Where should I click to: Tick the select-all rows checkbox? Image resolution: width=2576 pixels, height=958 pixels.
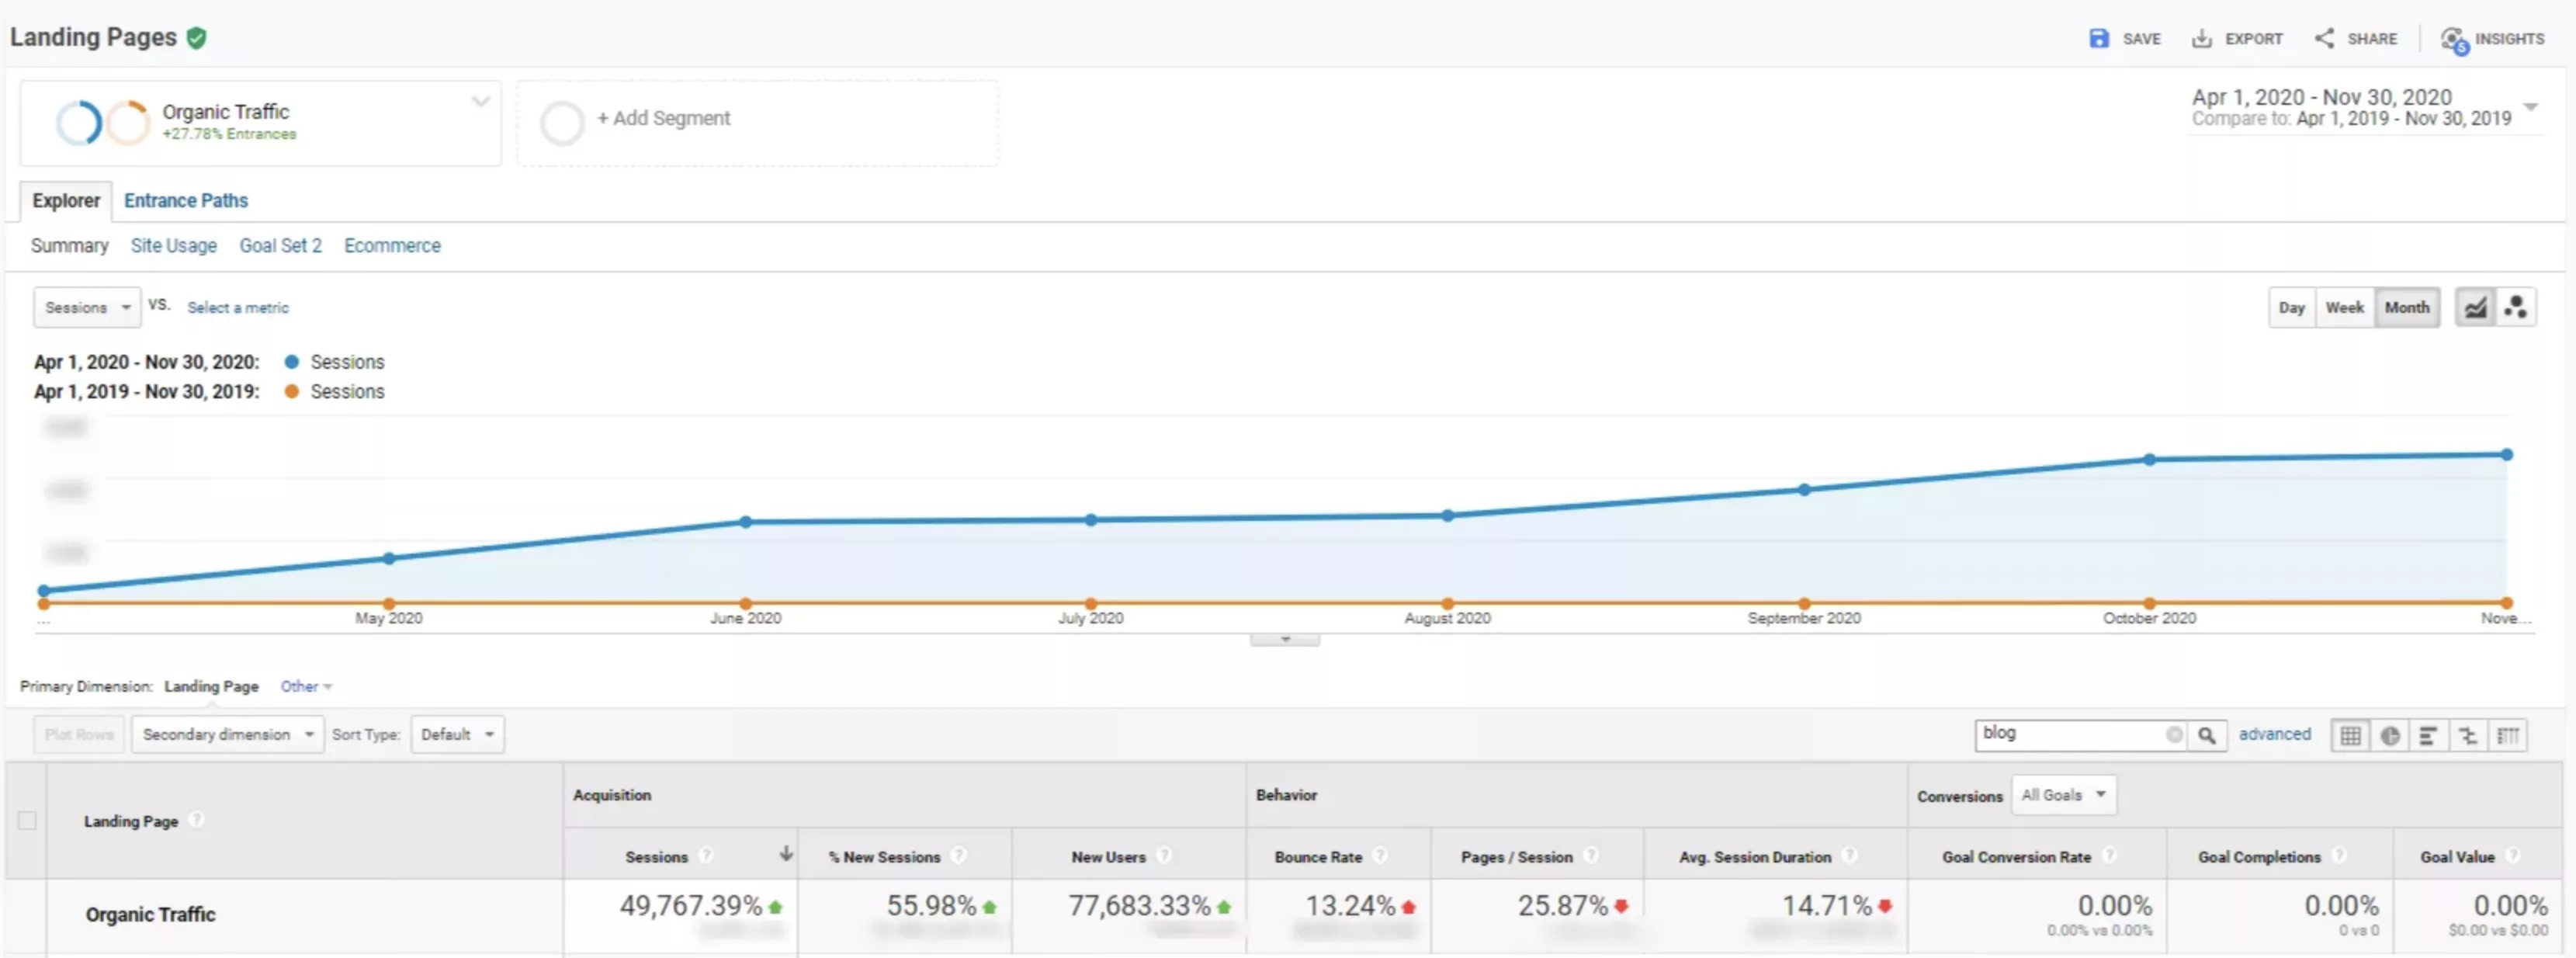click(x=27, y=821)
